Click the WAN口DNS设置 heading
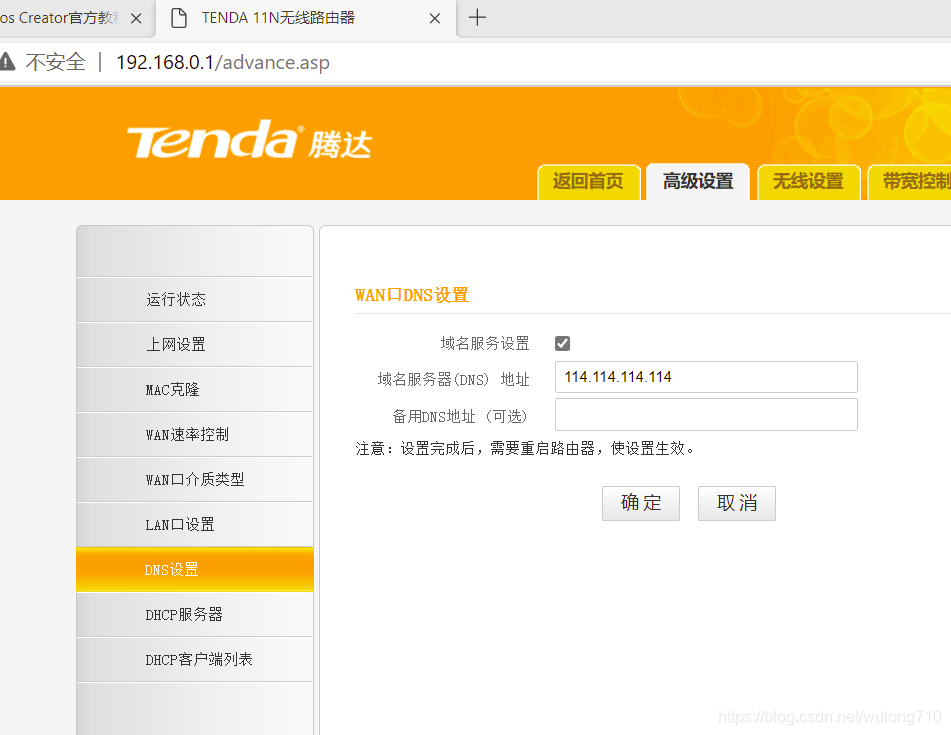951x735 pixels. (x=412, y=295)
